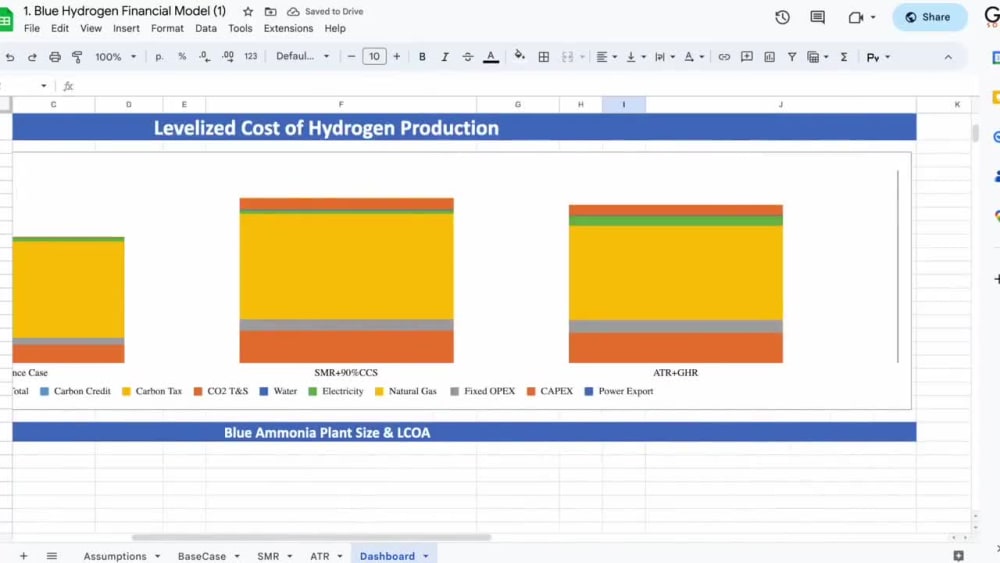Image resolution: width=1000 pixels, height=563 pixels.
Task: Toggle italic formatting
Action: (x=445, y=57)
